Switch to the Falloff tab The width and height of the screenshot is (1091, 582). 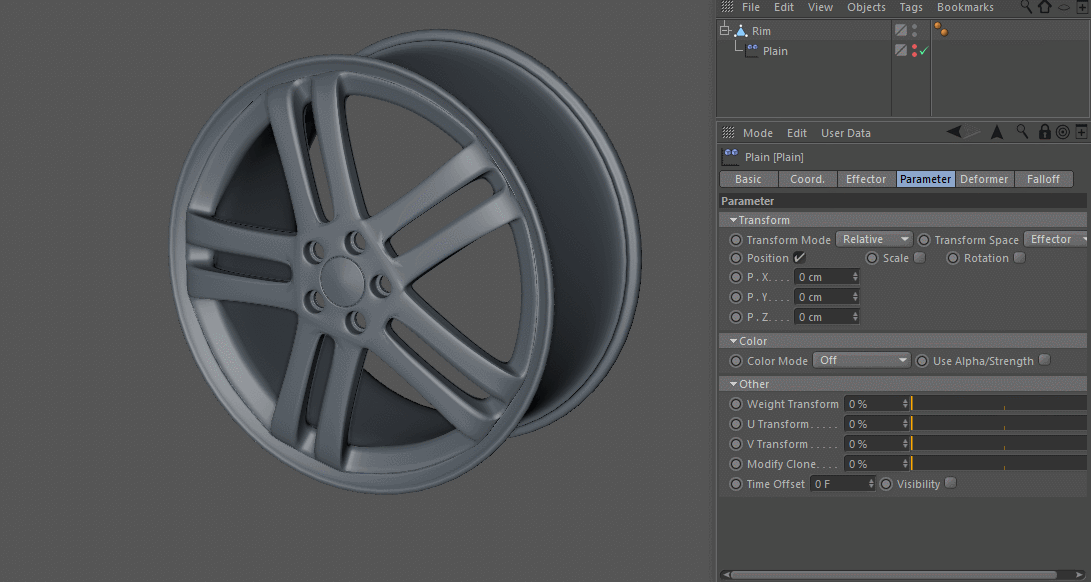pos(1043,179)
